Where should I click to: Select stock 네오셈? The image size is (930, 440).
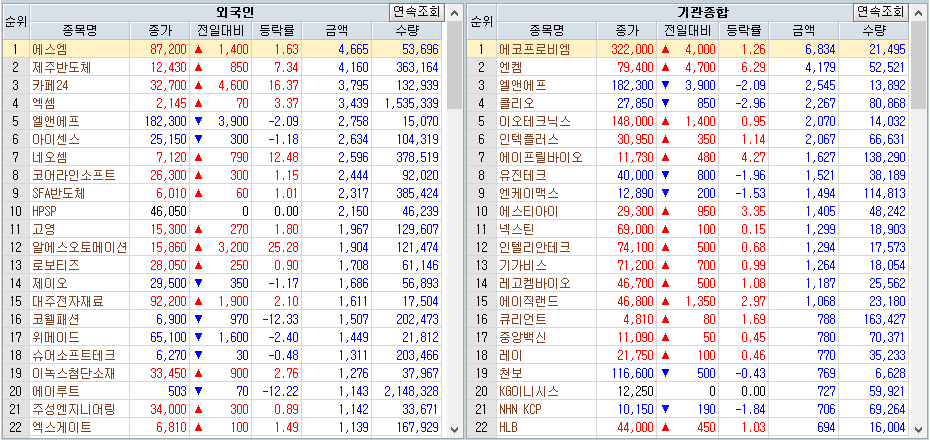(x=50, y=157)
